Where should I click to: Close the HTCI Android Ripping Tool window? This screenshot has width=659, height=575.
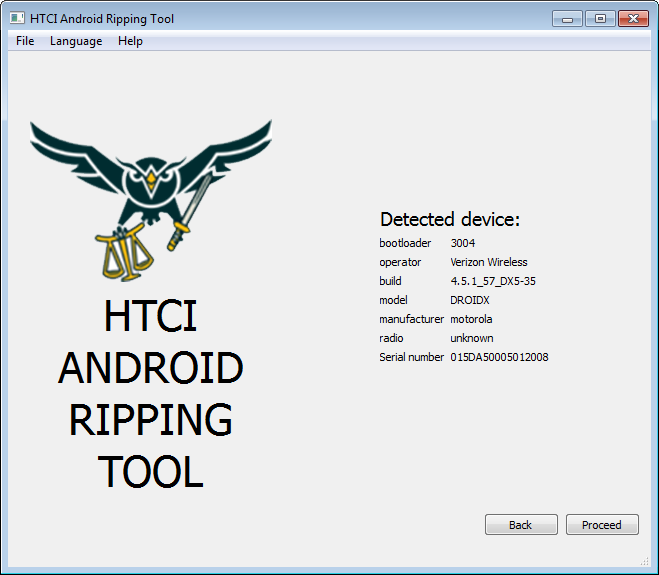click(x=633, y=19)
